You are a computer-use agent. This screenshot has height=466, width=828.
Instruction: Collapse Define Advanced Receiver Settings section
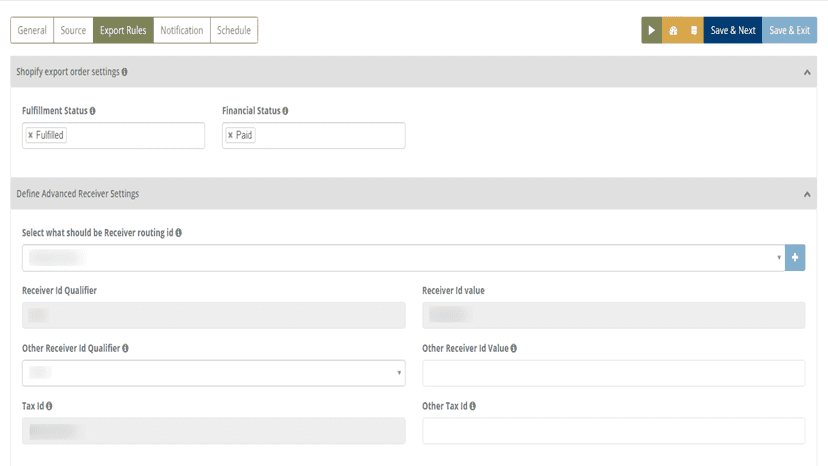pyautogui.click(x=807, y=194)
